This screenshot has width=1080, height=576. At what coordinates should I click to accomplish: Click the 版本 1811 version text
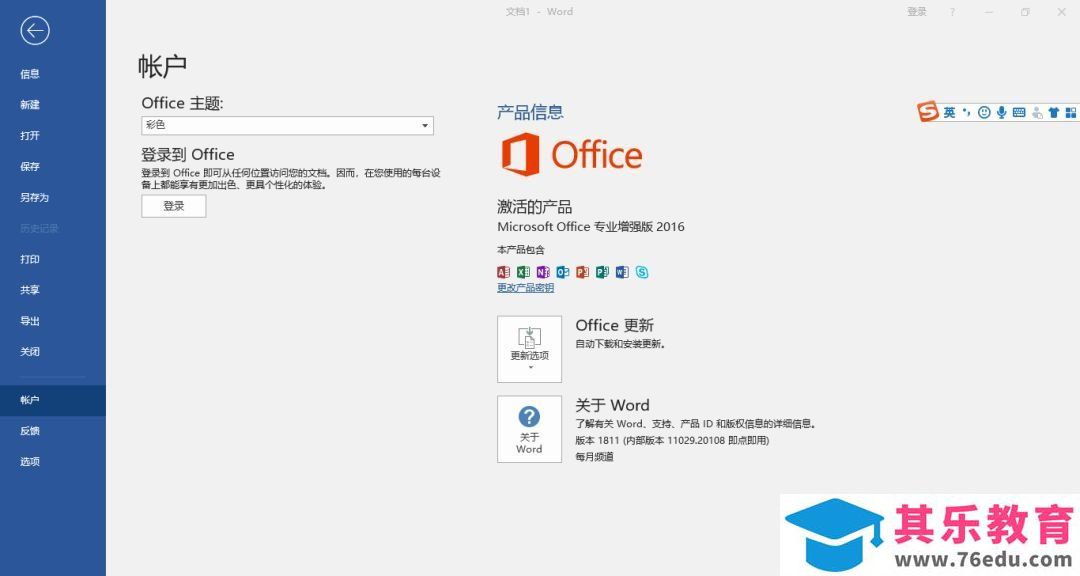point(672,440)
